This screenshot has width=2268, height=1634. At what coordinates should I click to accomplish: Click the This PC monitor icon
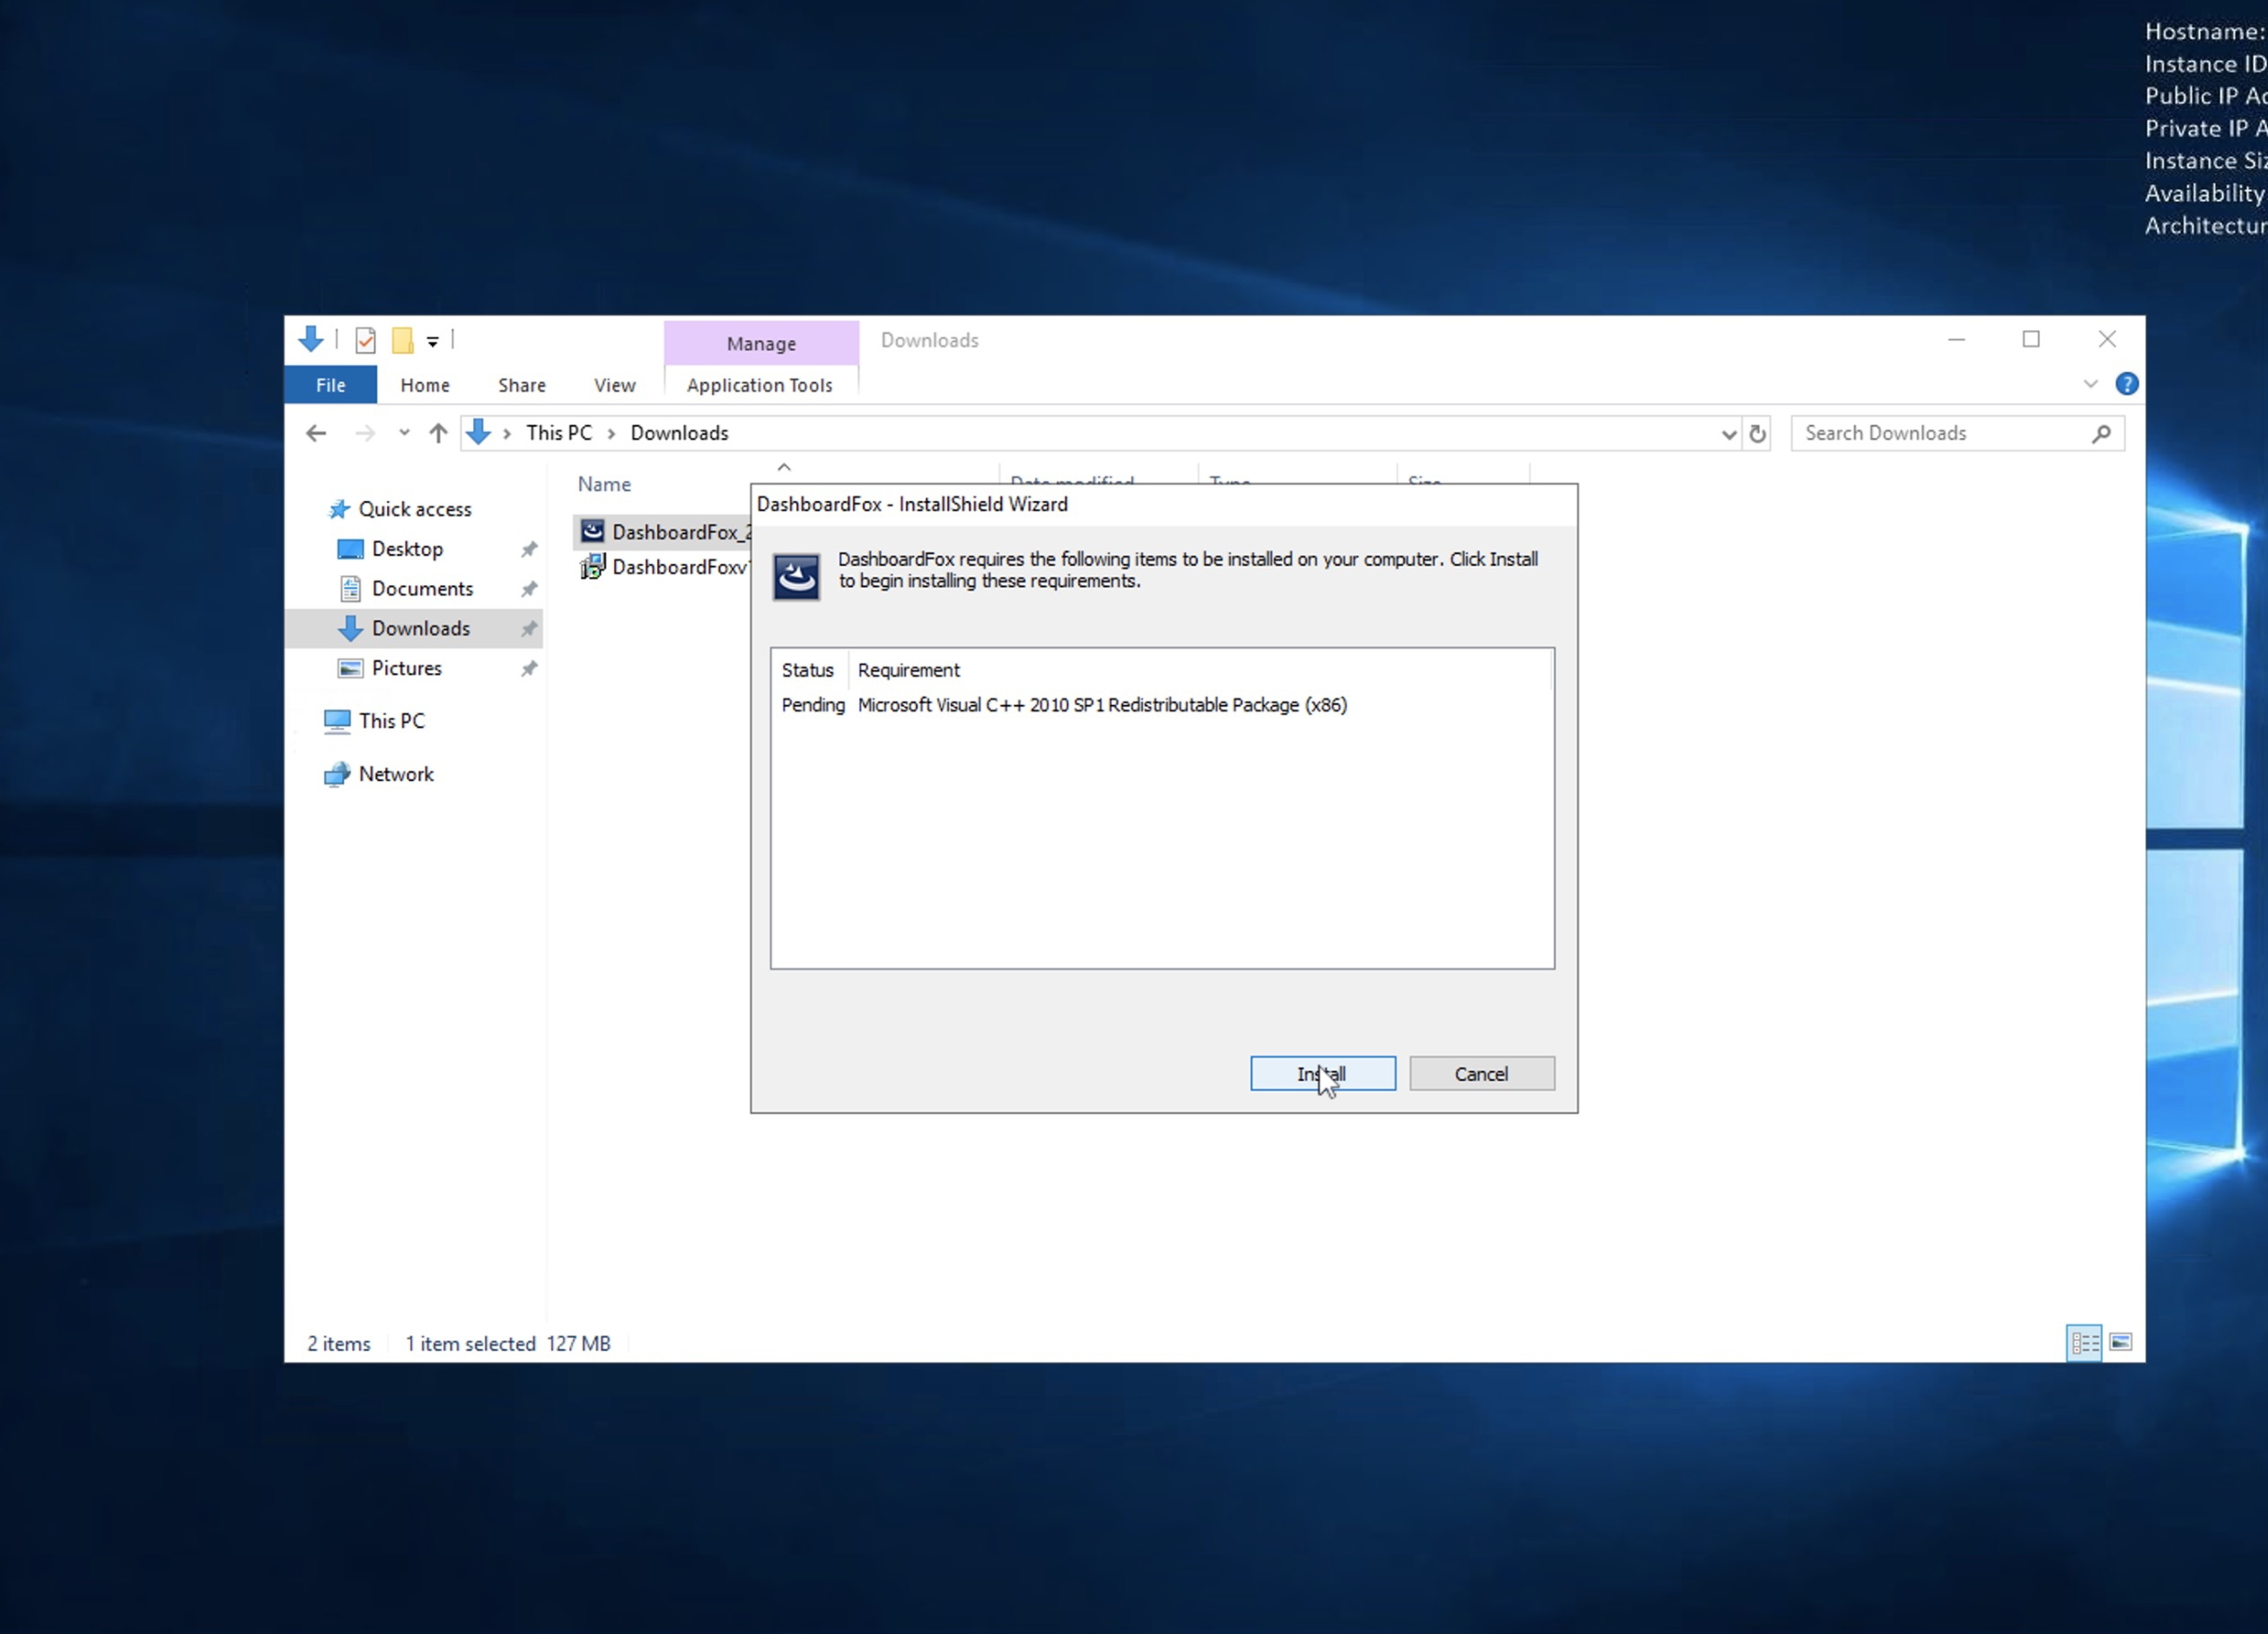pos(337,721)
